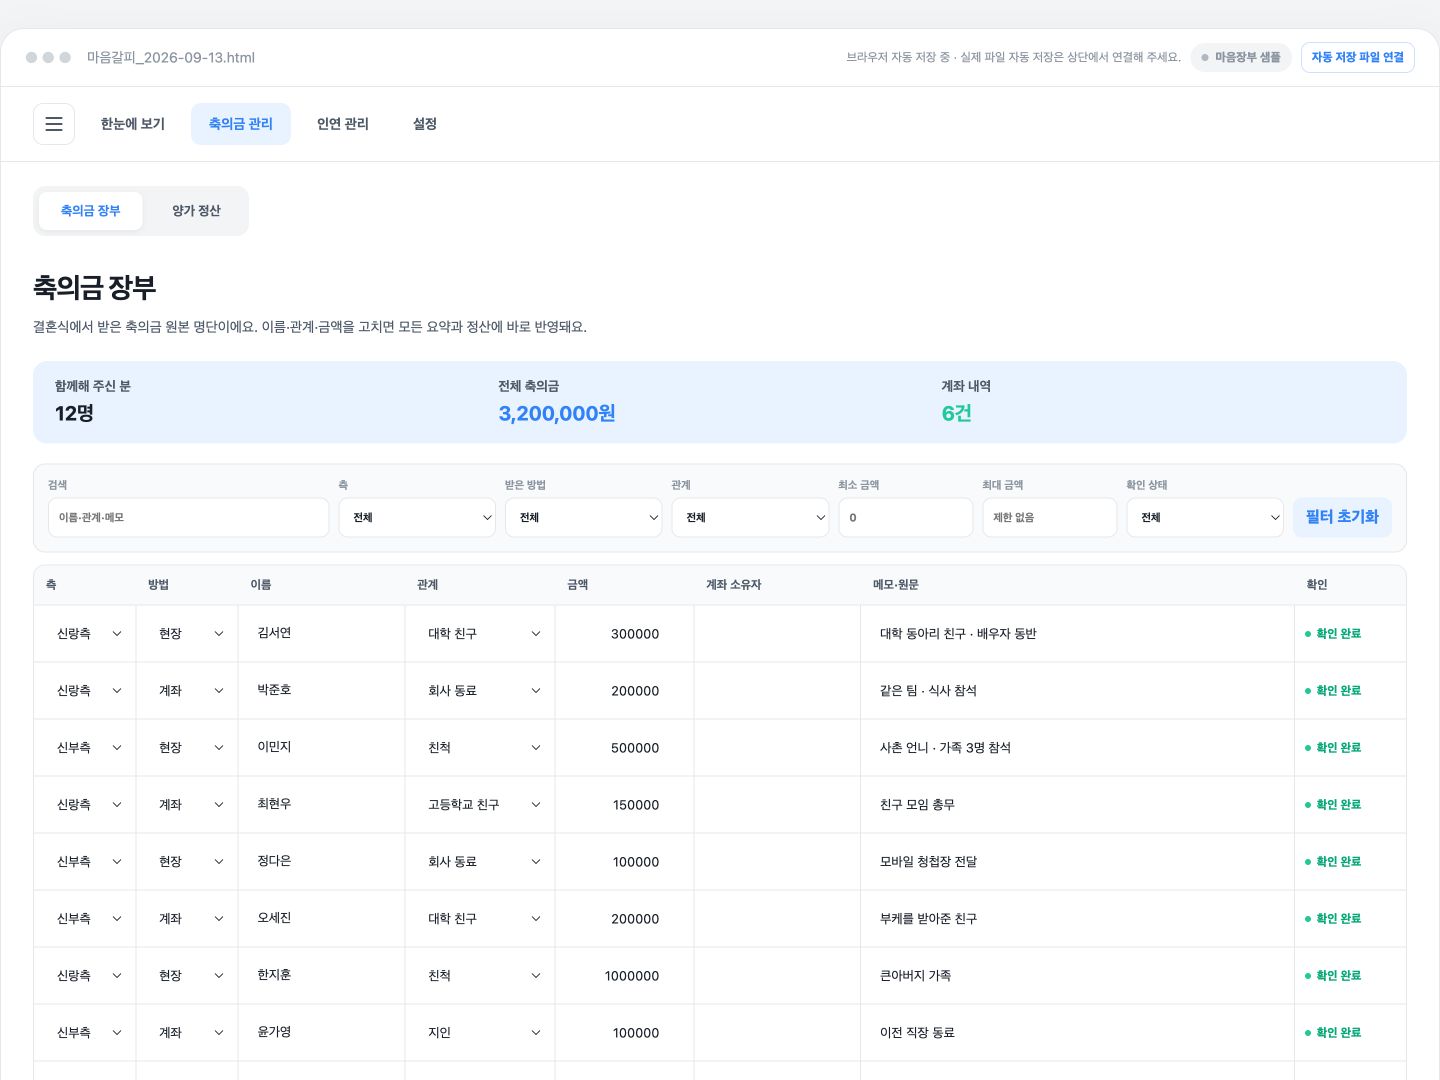
Task: Switch to 한눈에 보기 tab
Action: [x=133, y=124]
